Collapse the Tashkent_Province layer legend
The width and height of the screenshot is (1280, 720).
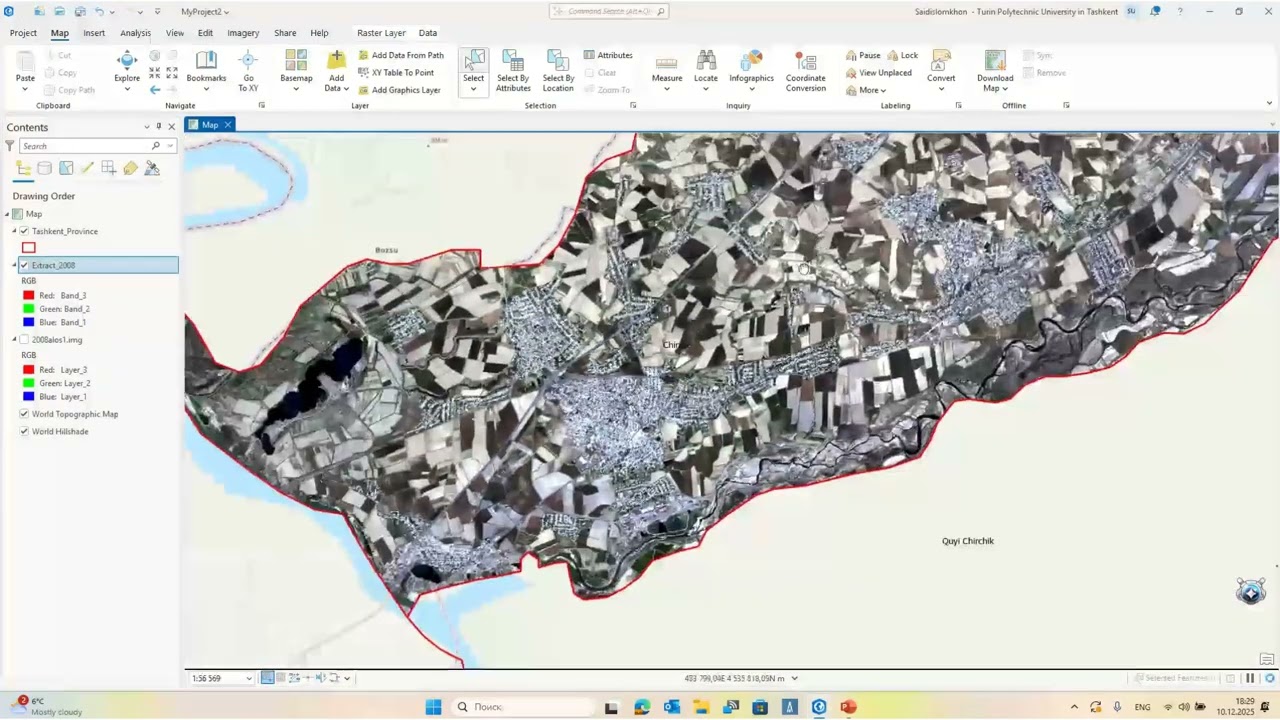[x=15, y=231]
